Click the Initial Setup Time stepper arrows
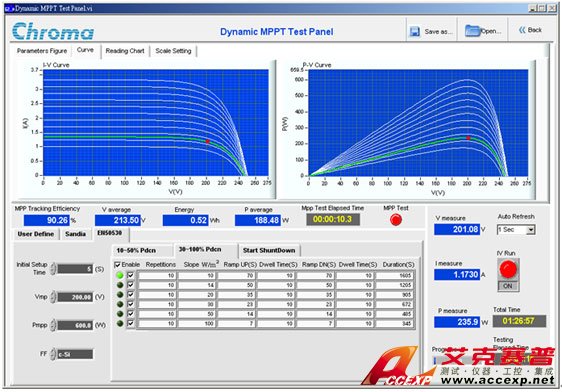 tap(53, 269)
